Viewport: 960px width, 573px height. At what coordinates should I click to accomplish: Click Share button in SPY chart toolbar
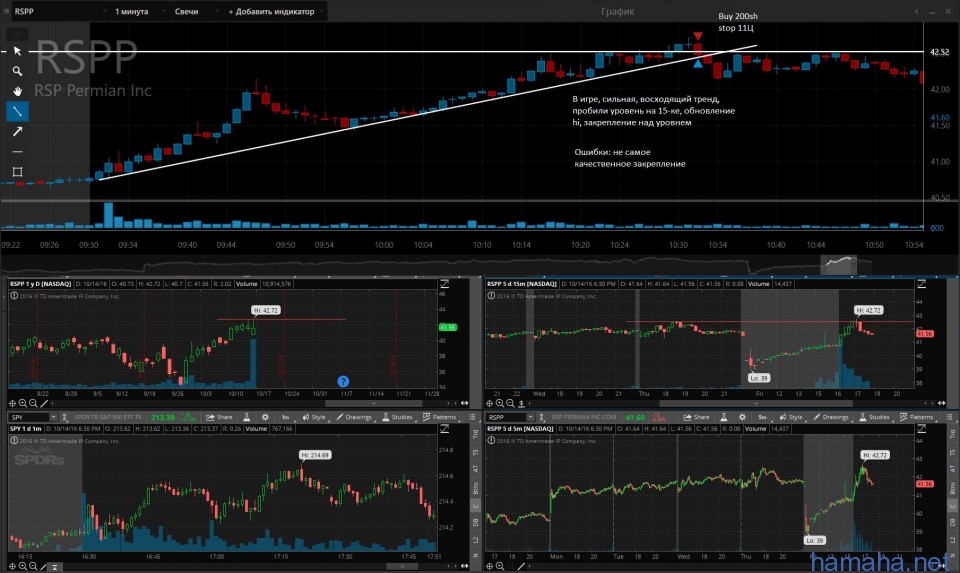tap(220, 417)
